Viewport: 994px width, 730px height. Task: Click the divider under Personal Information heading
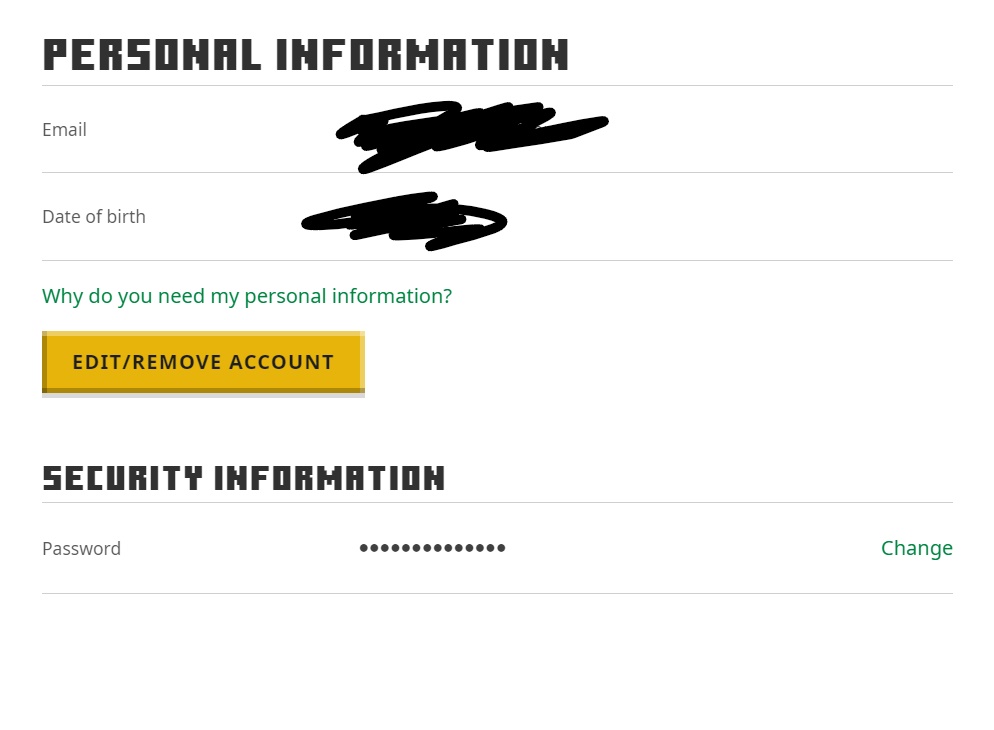[x=497, y=86]
